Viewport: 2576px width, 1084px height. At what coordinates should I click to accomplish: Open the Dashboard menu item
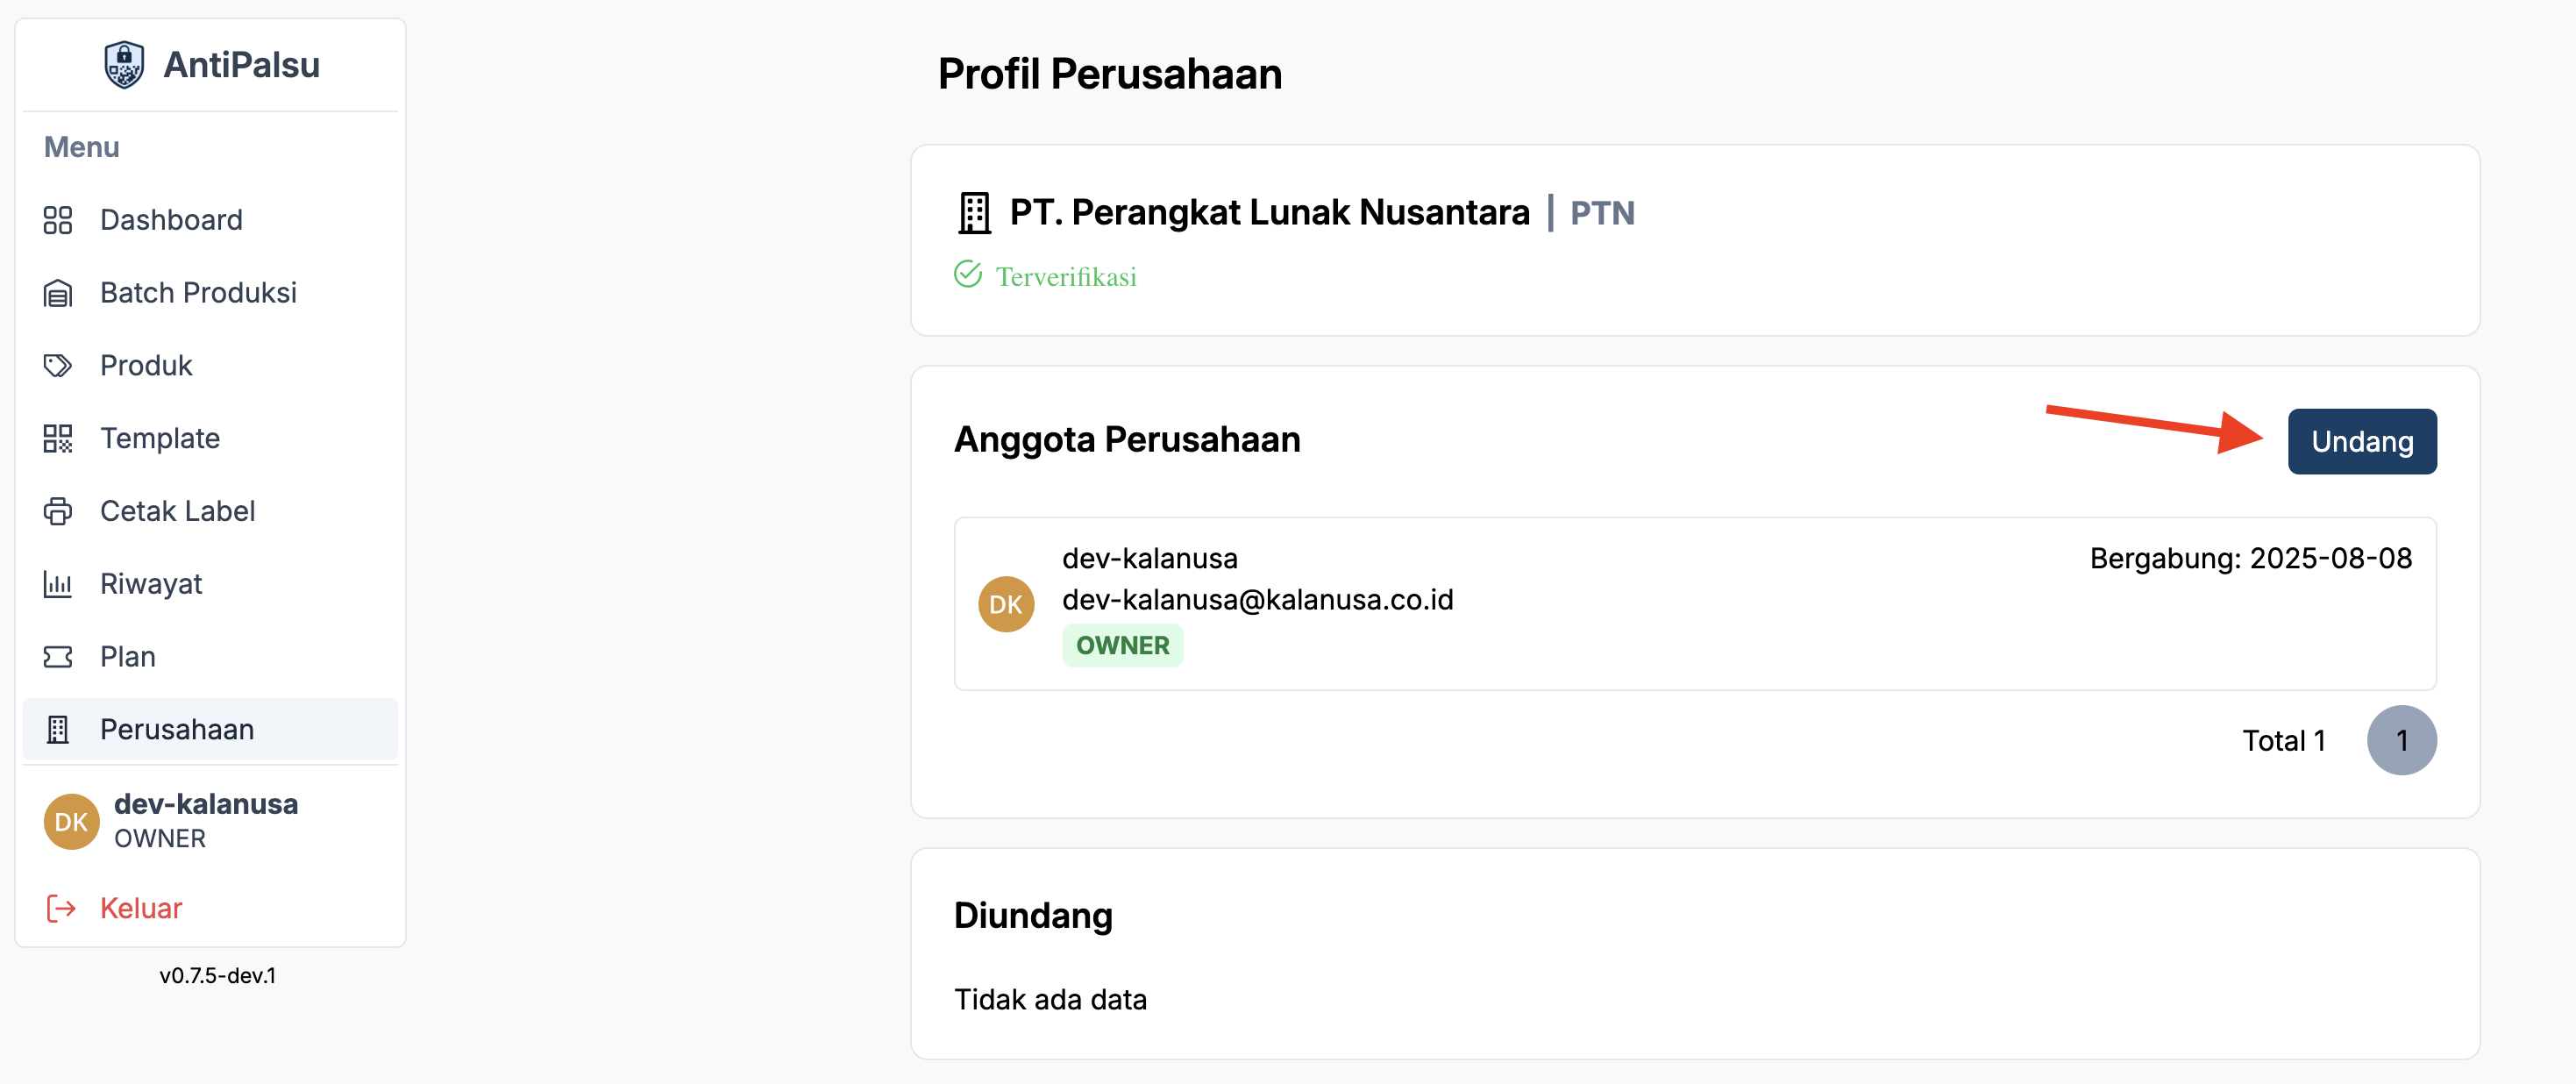171,220
